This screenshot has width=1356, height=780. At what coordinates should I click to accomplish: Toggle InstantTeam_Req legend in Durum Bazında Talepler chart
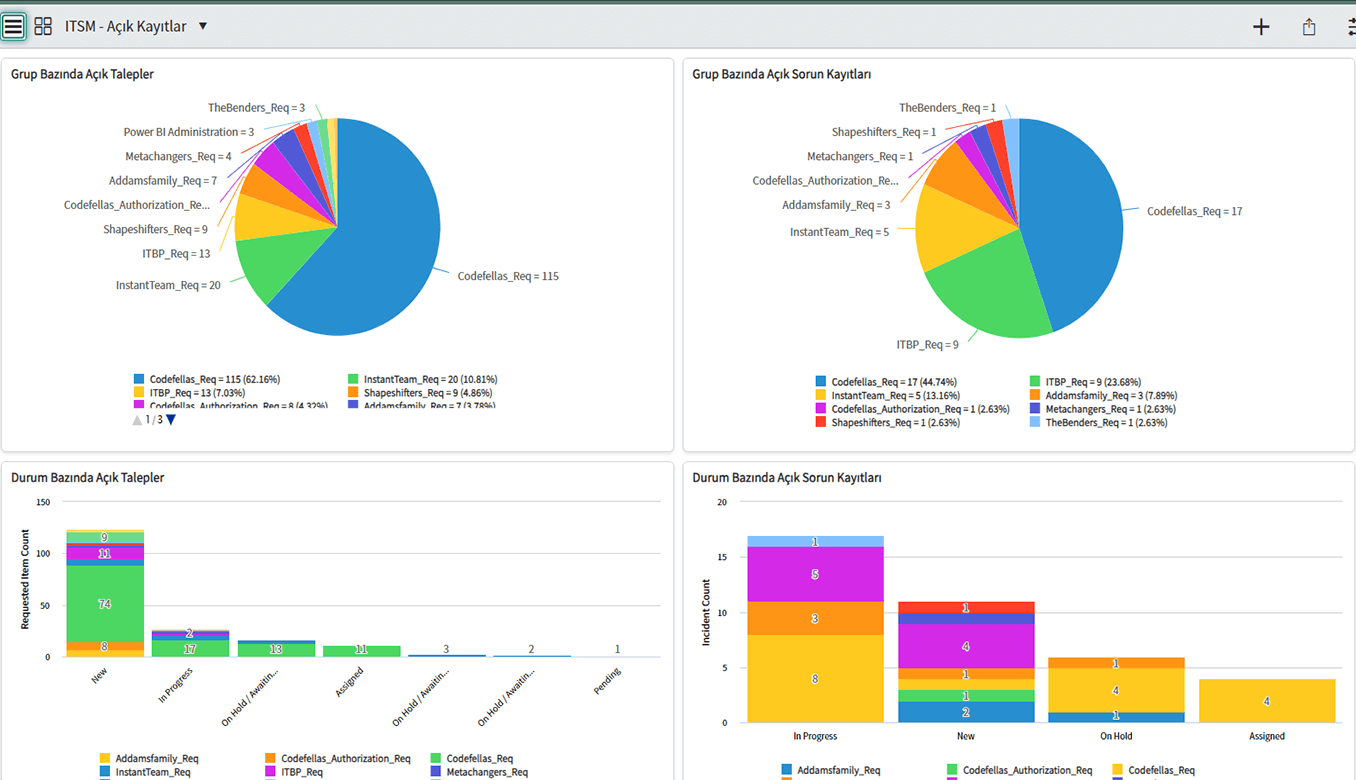[144, 772]
